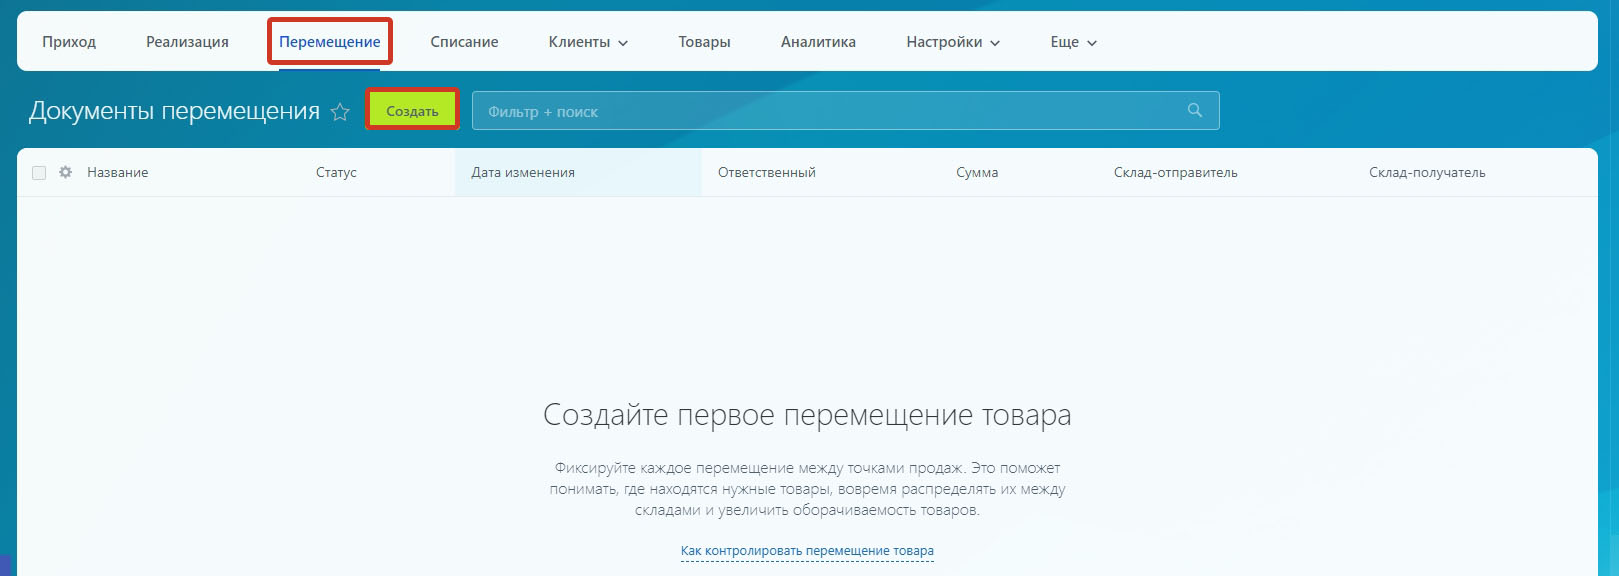The width and height of the screenshot is (1619, 576).
Task: Sort by Дата изменения column
Action: (523, 172)
